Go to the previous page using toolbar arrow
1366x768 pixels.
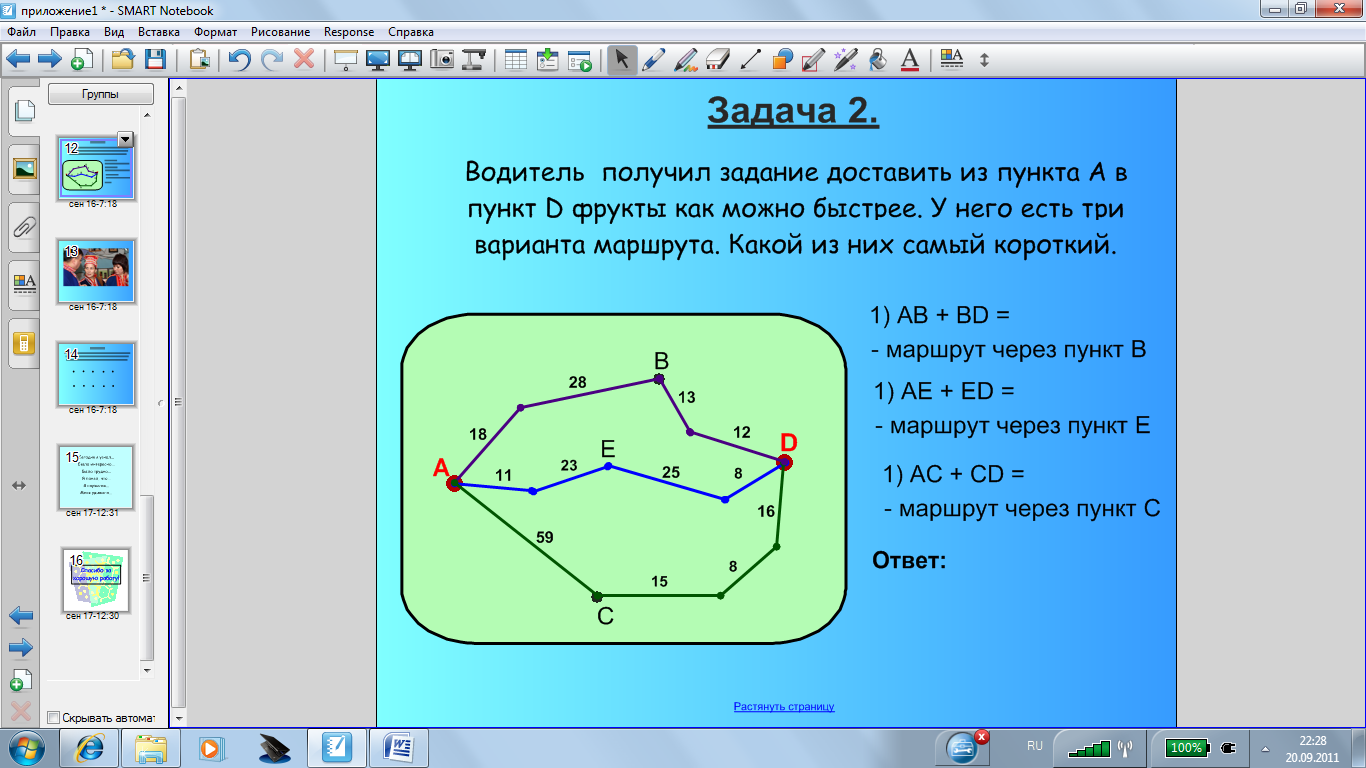[18, 59]
